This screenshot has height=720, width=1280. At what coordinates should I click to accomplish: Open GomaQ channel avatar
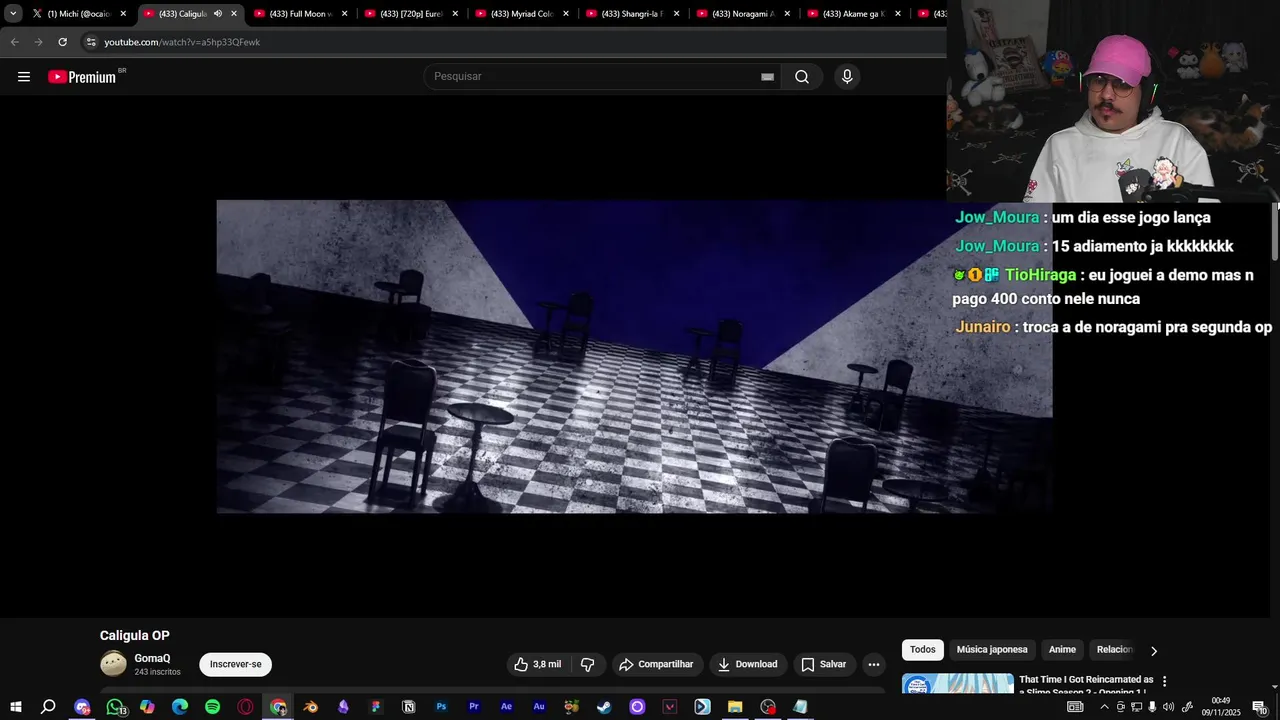coord(114,664)
